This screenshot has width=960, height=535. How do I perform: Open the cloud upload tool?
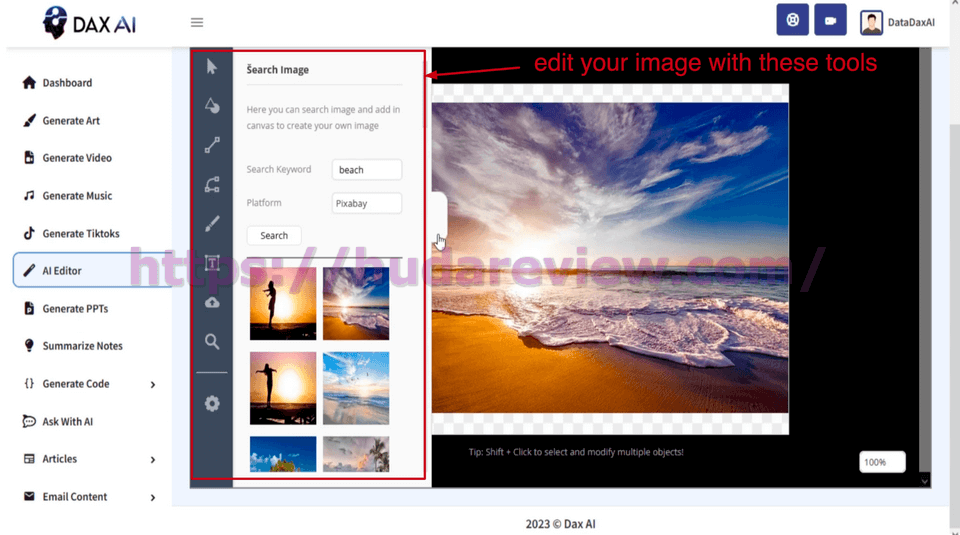point(212,302)
